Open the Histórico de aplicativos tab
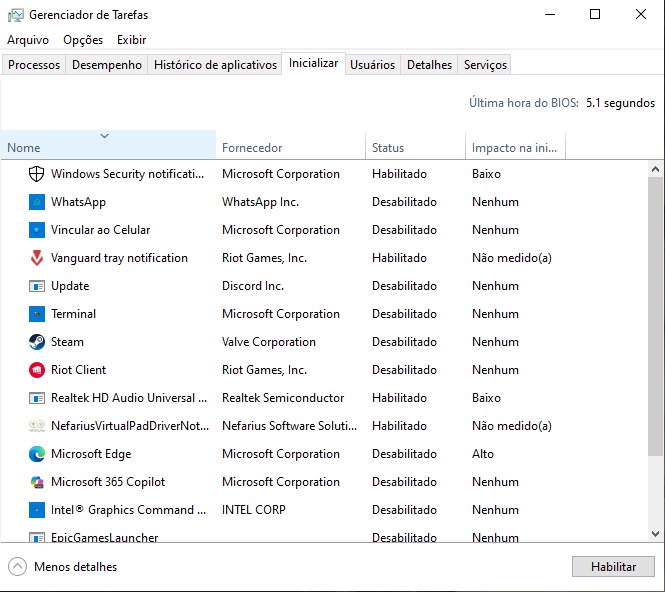This screenshot has height=592, width=665. 215,65
